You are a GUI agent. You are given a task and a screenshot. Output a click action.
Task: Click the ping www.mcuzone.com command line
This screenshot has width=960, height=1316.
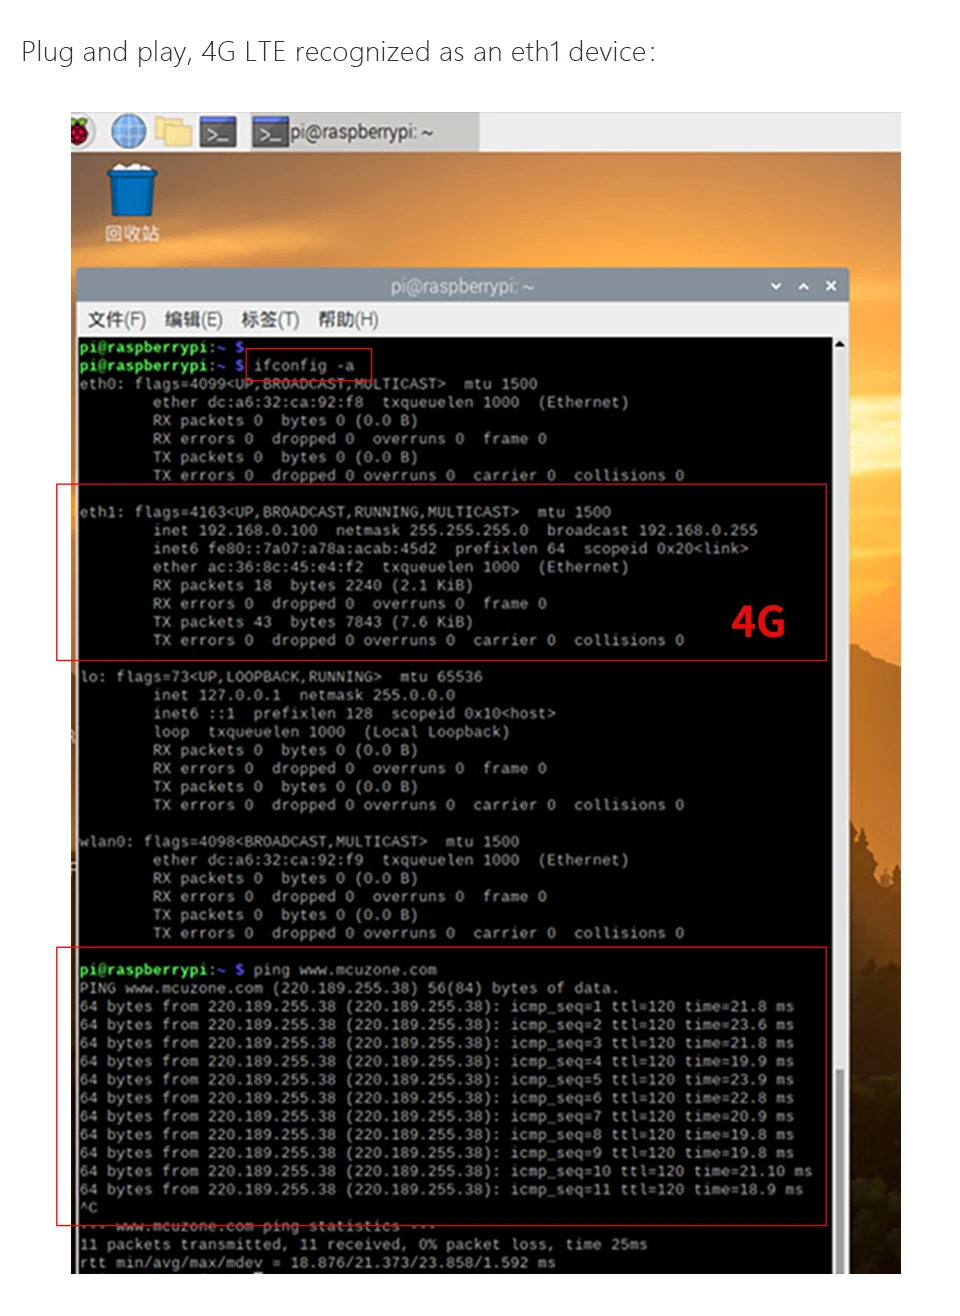pyautogui.click(x=344, y=970)
